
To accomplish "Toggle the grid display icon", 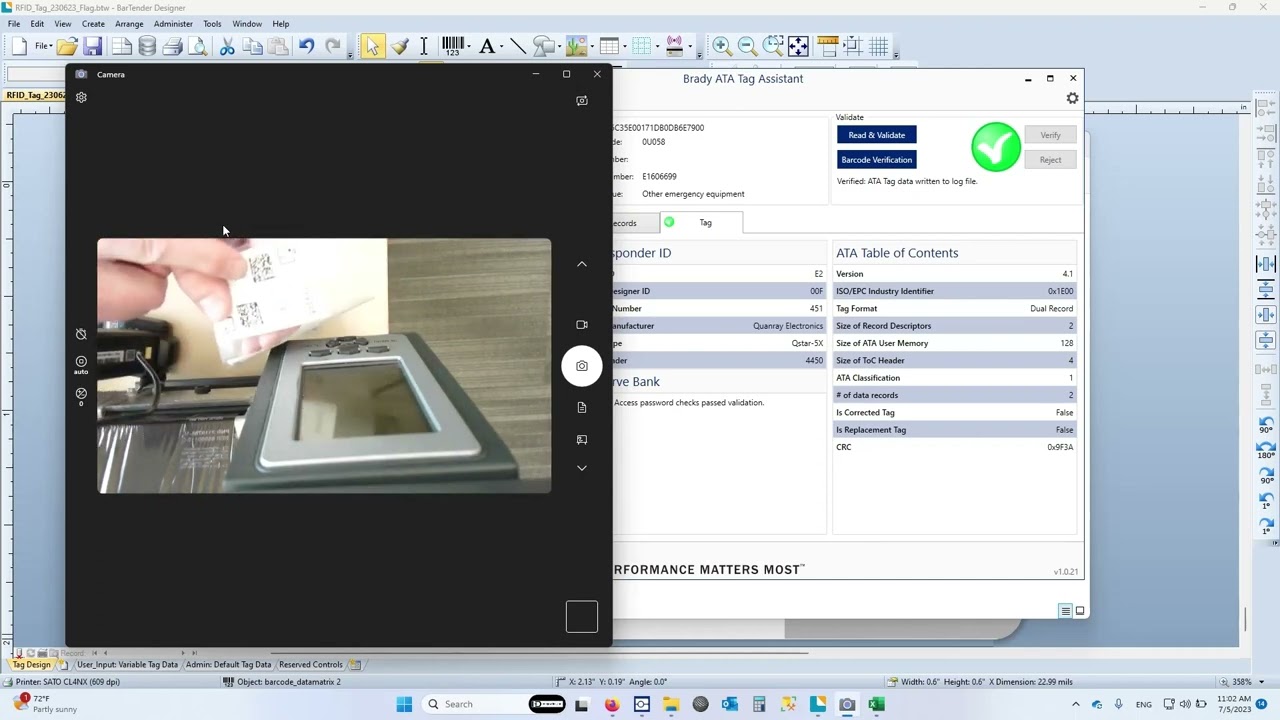I will click(x=878, y=46).
